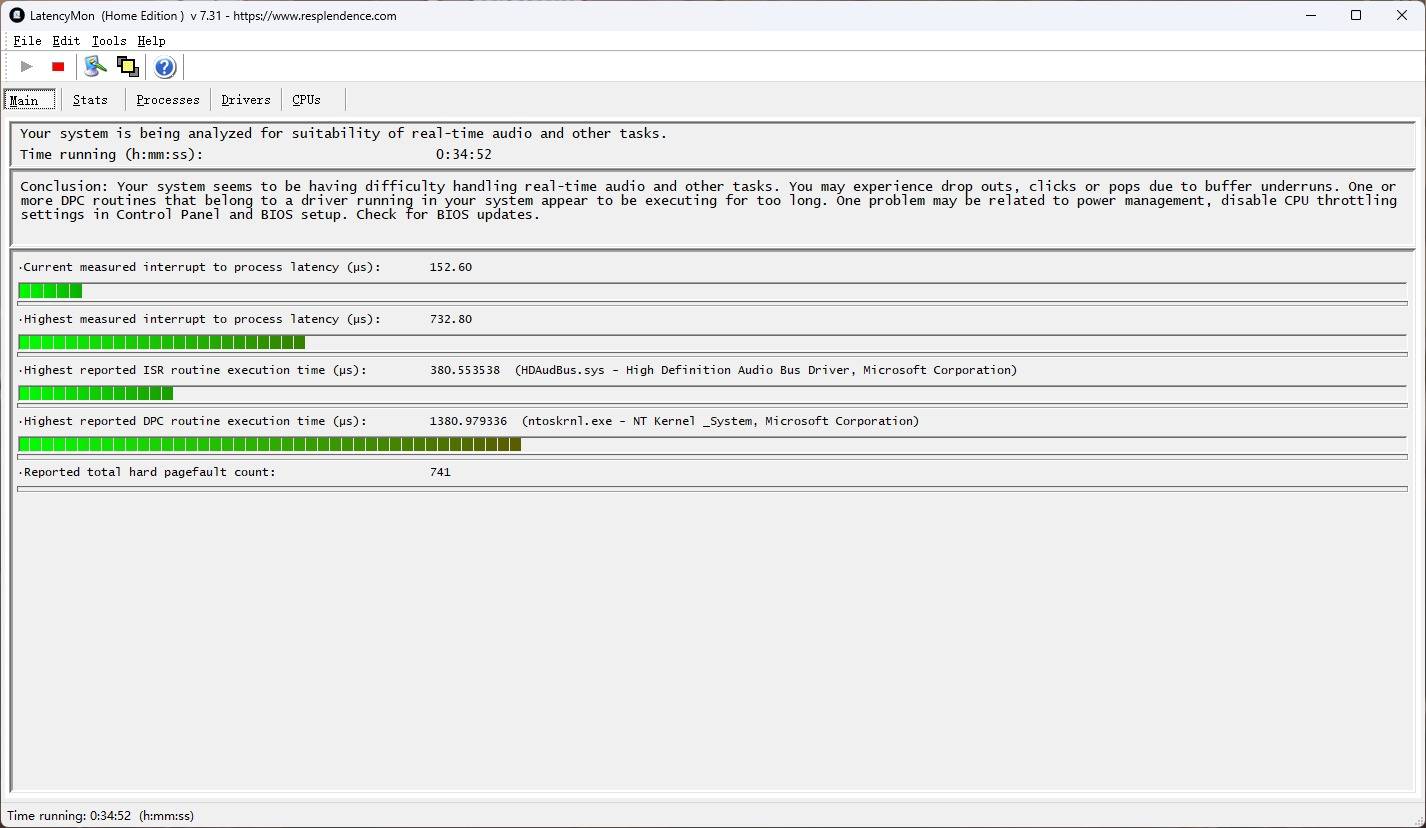The width and height of the screenshot is (1426, 828).
Task: Click the green Start monitoring play button
Action: click(27, 67)
